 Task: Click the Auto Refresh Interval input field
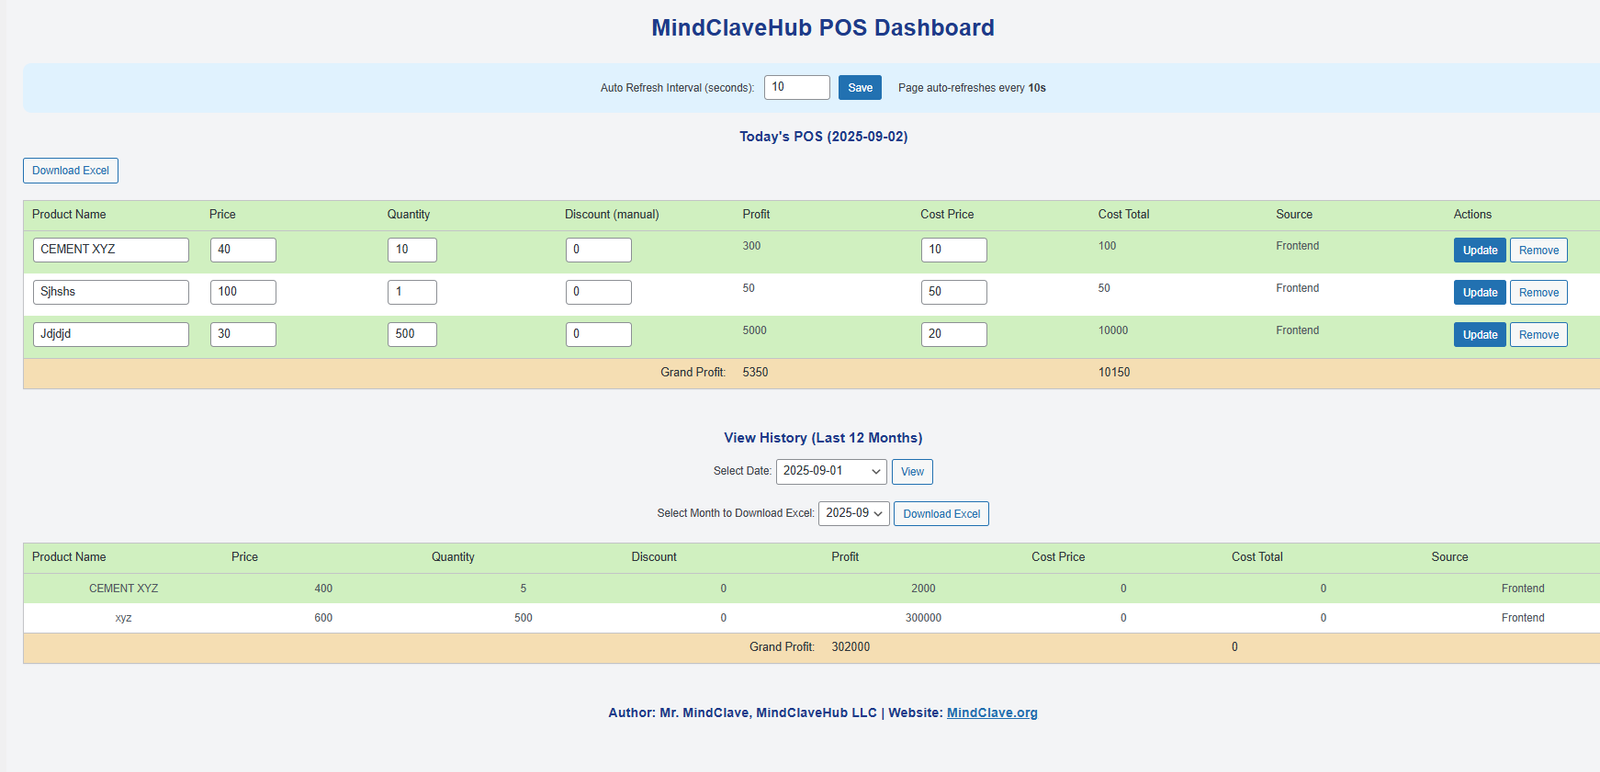[x=796, y=88]
